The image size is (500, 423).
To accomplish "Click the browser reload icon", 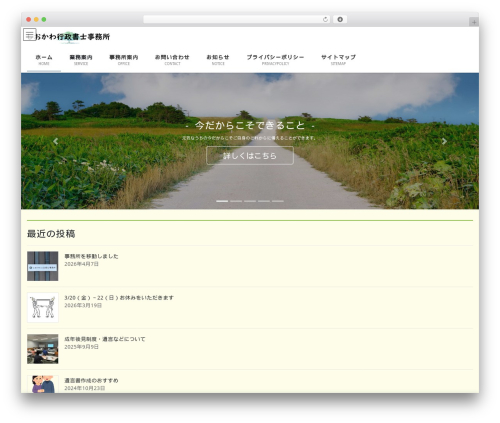I will [325, 20].
